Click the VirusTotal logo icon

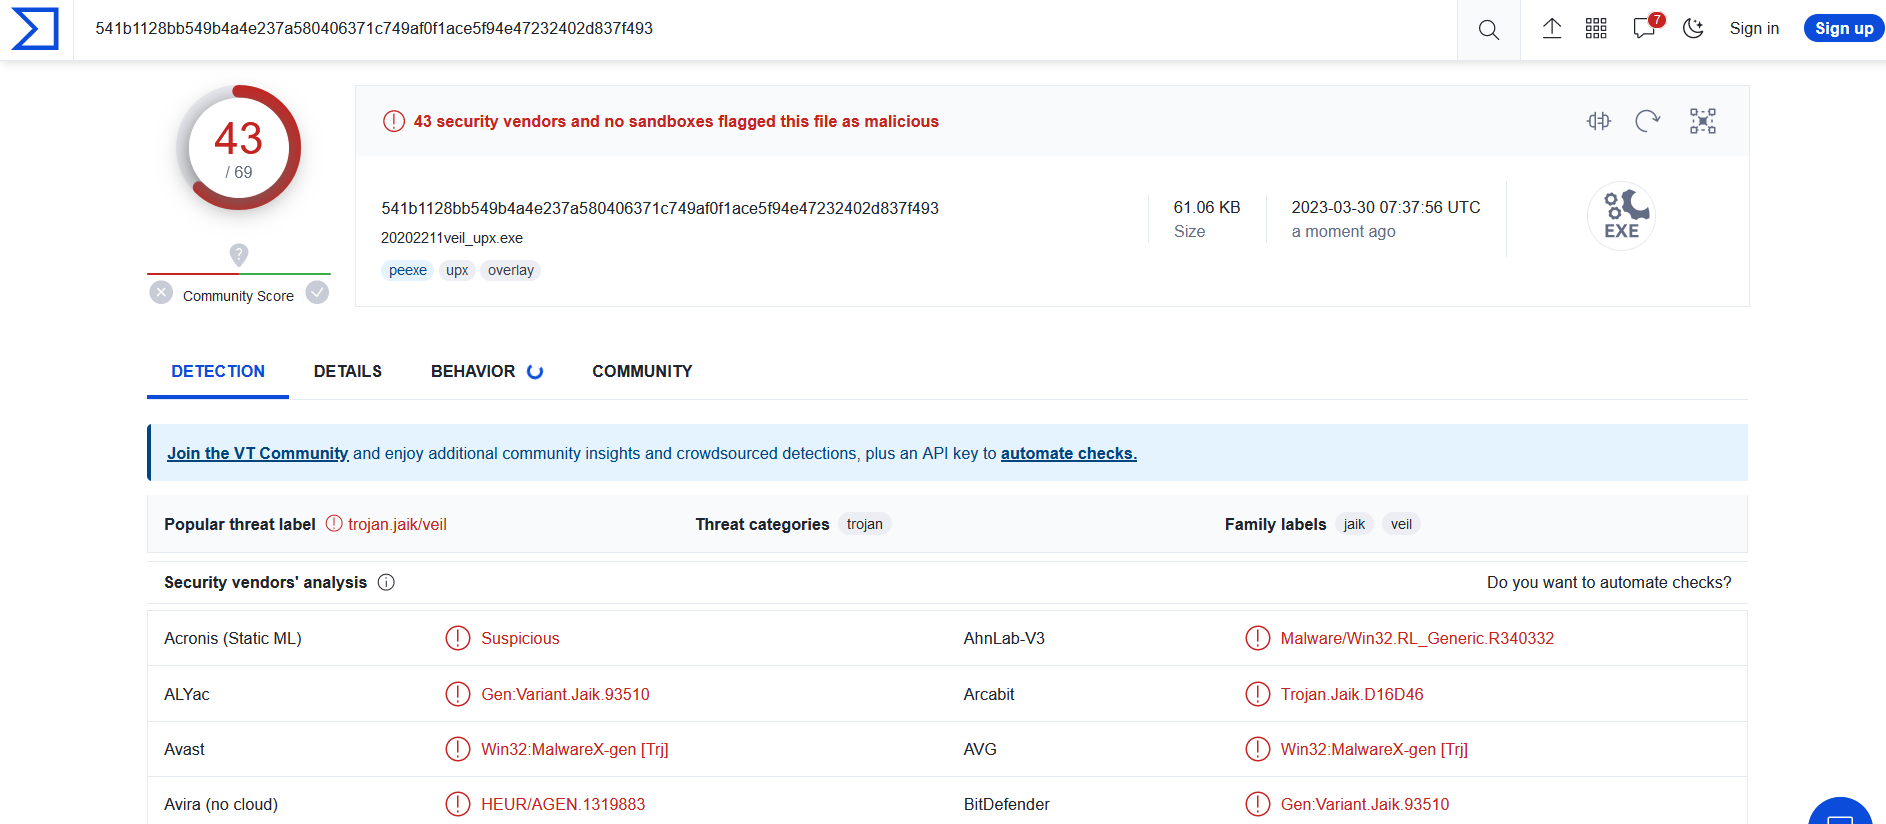click(x=35, y=28)
